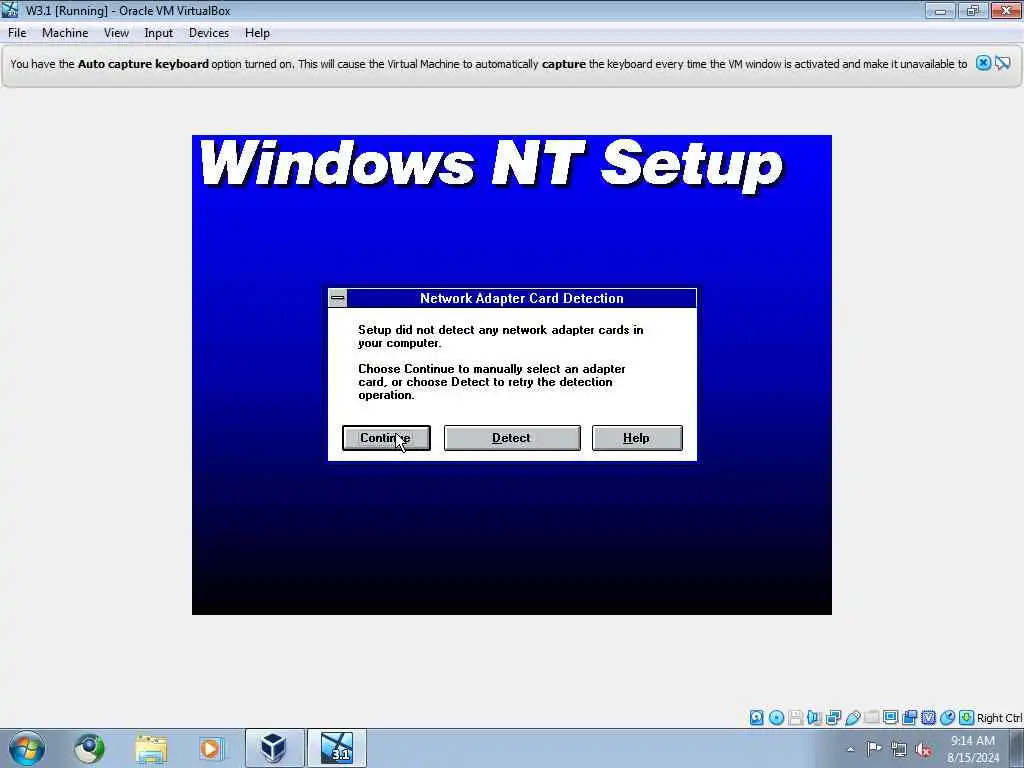The image size is (1024, 768).
Task: Click the Right Ctrl host key label
Action: point(1000,718)
